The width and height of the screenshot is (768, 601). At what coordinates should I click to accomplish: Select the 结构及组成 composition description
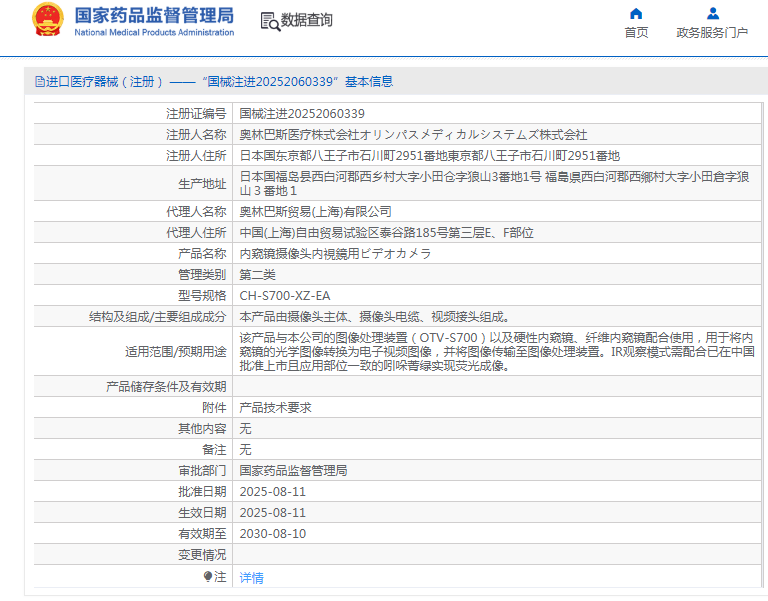click(375, 317)
